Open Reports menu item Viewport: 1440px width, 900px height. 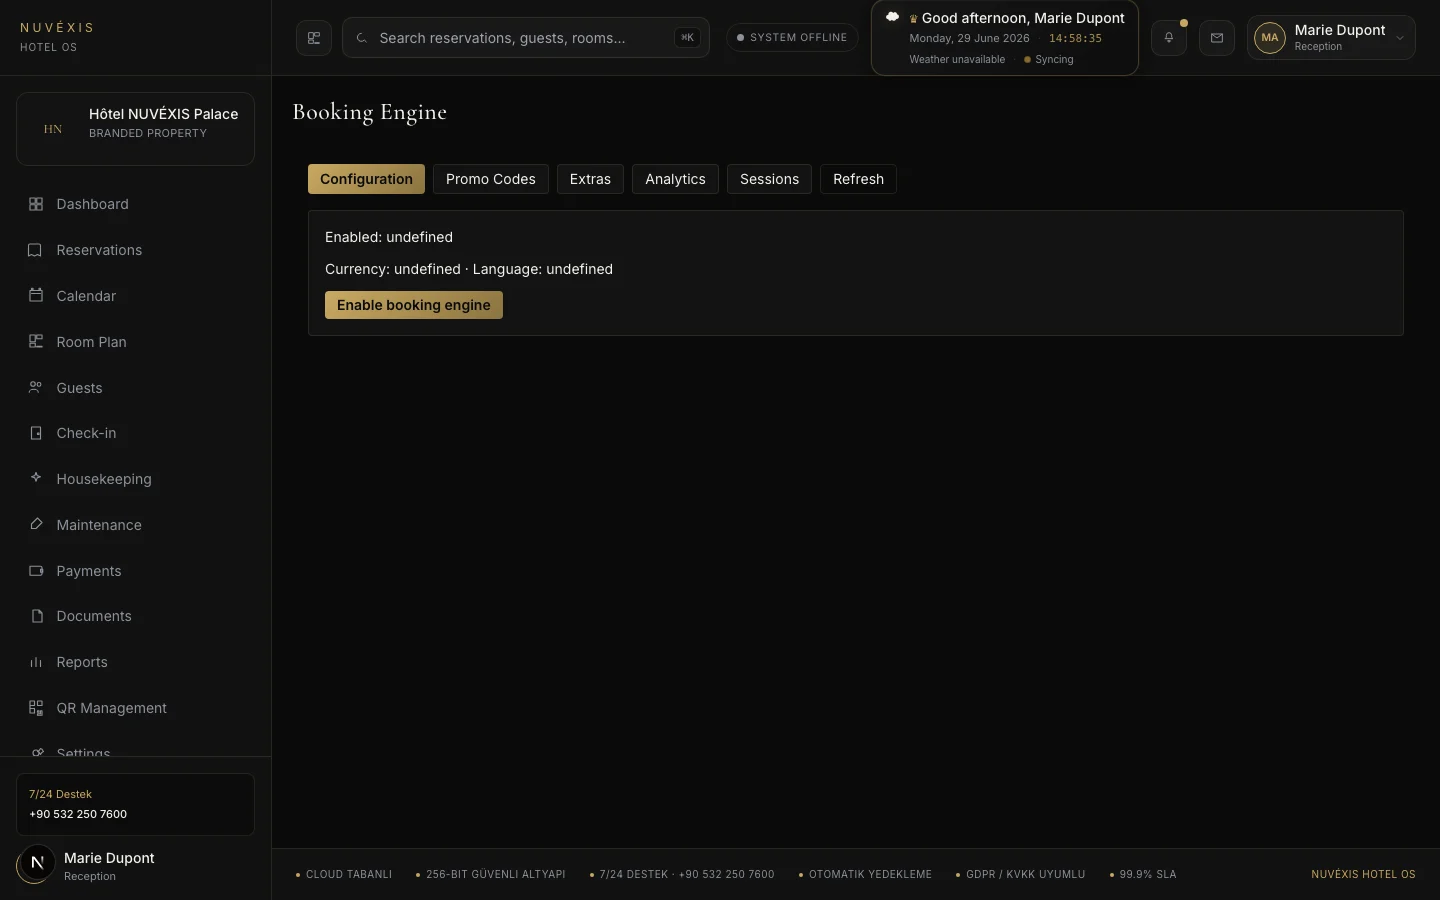tap(135, 662)
